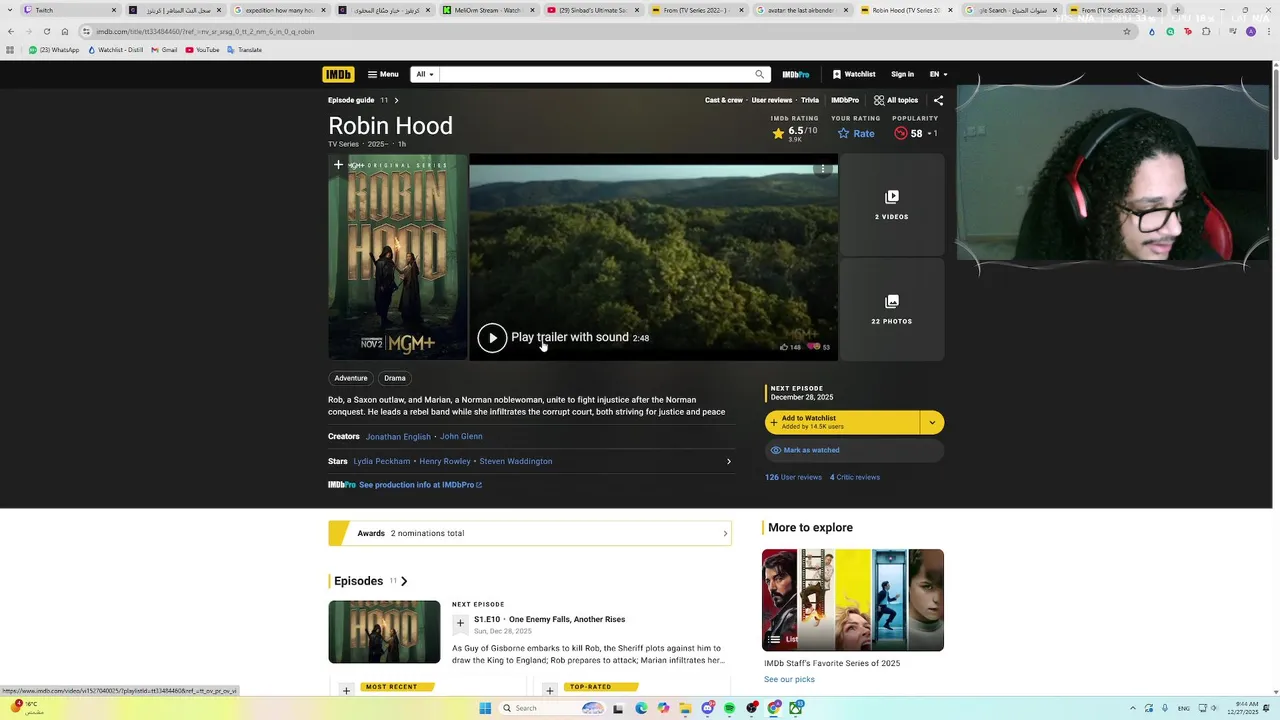Image resolution: width=1280 pixels, height=720 pixels.
Task: Click the plus on Top-Rated episode card
Action: point(549,690)
